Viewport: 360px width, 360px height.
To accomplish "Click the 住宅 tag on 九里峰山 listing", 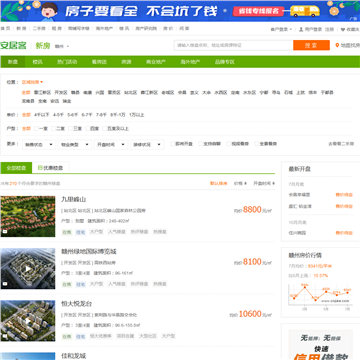I will pyautogui.click(x=80, y=232).
